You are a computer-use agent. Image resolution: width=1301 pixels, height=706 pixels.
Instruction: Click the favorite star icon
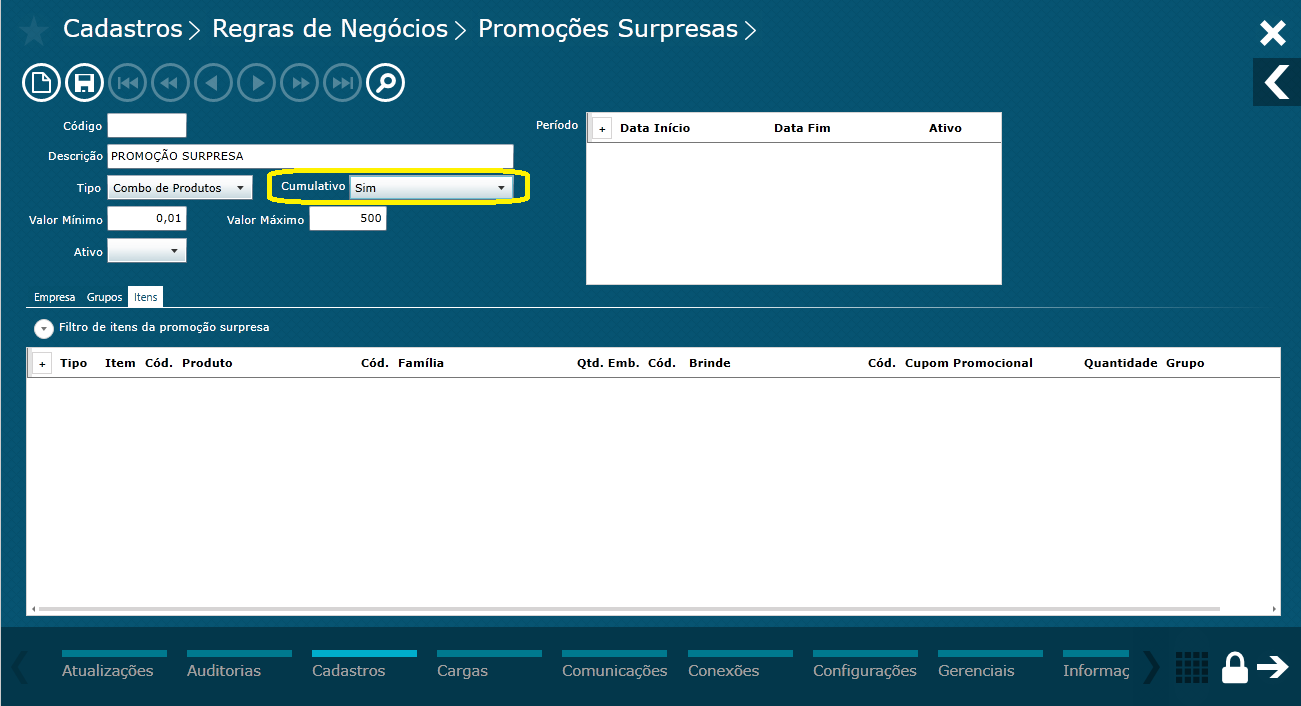33,32
